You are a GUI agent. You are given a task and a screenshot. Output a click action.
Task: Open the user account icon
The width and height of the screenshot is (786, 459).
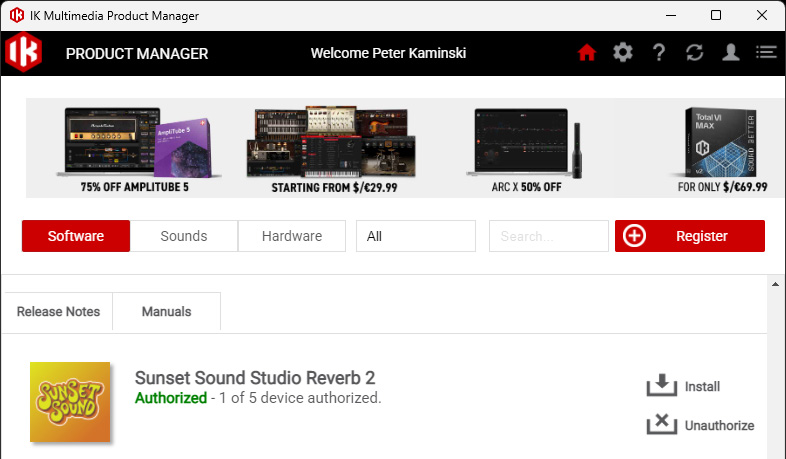click(731, 52)
